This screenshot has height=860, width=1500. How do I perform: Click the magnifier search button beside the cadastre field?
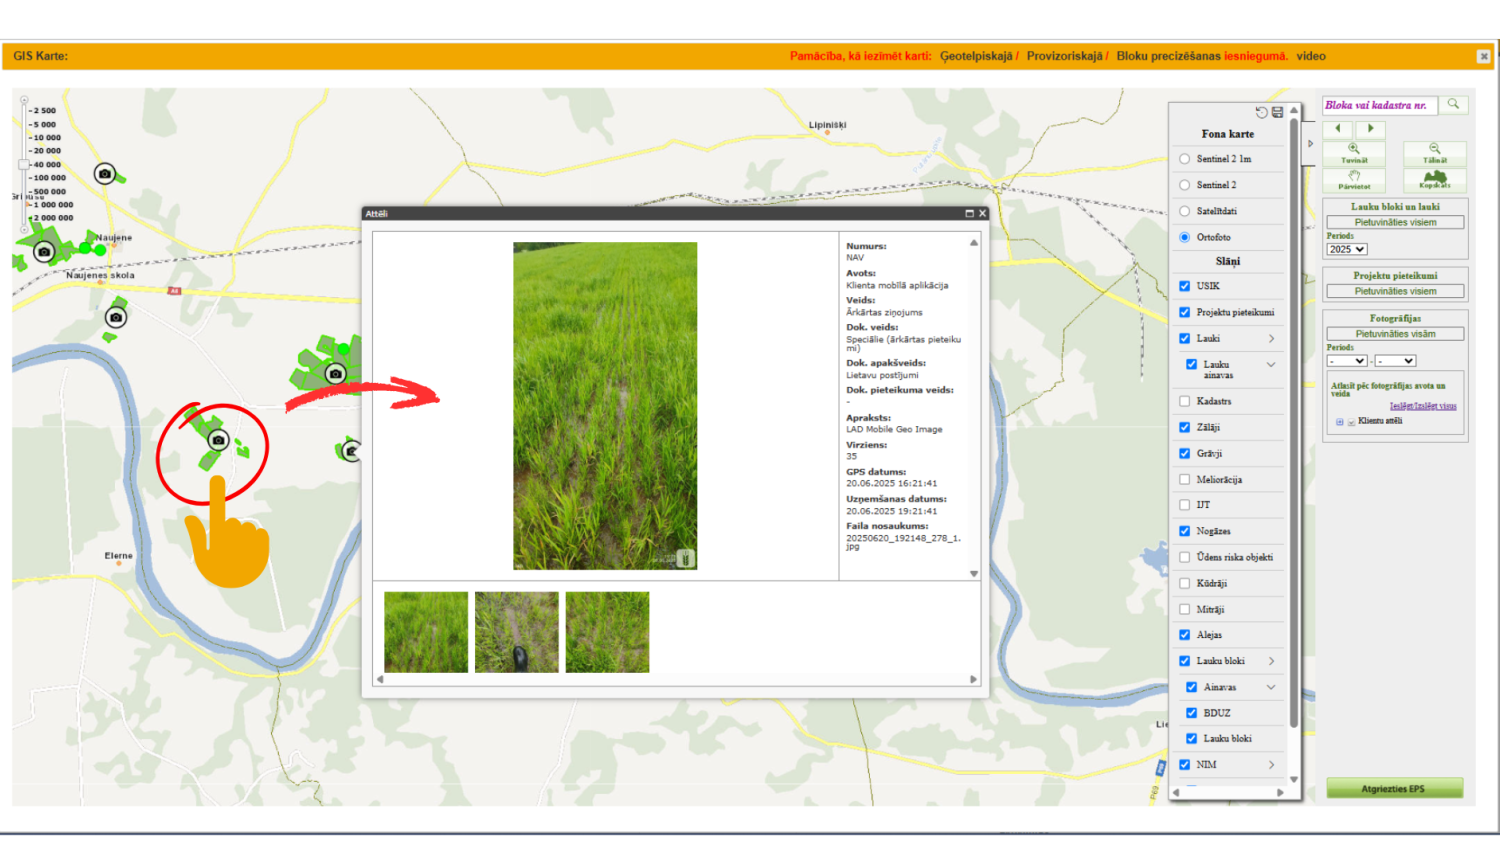[x=1453, y=104]
